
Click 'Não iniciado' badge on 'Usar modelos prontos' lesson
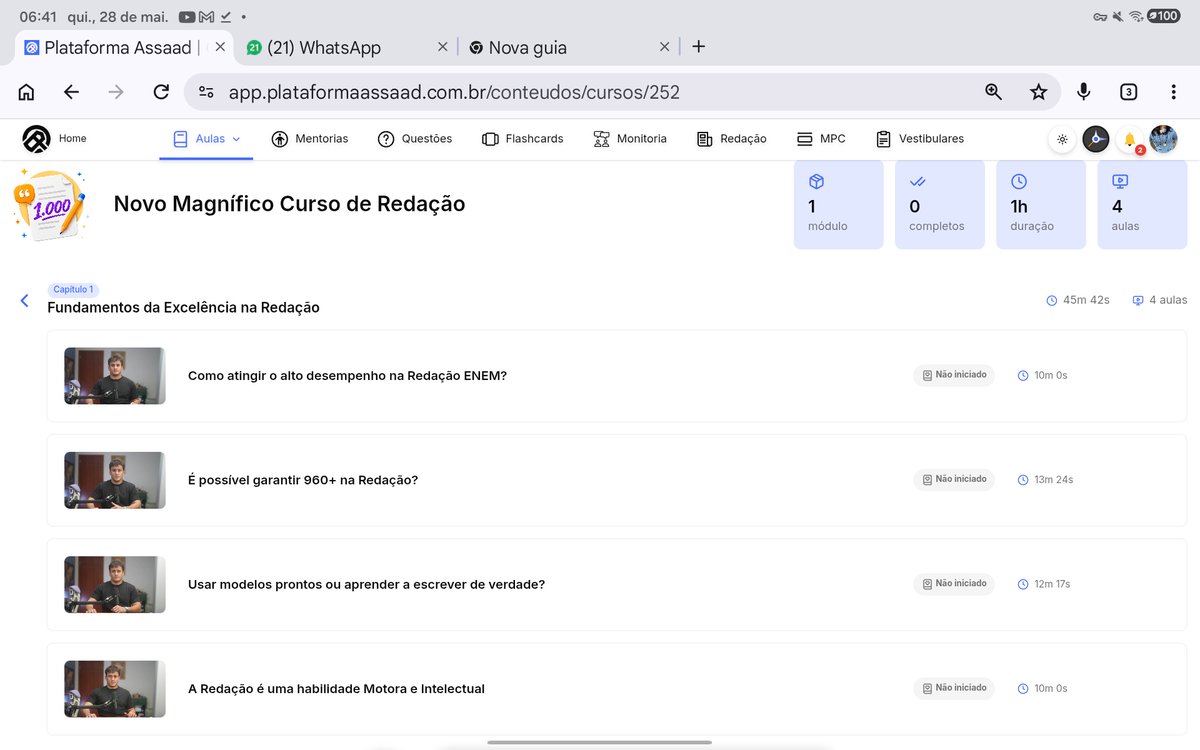954,583
